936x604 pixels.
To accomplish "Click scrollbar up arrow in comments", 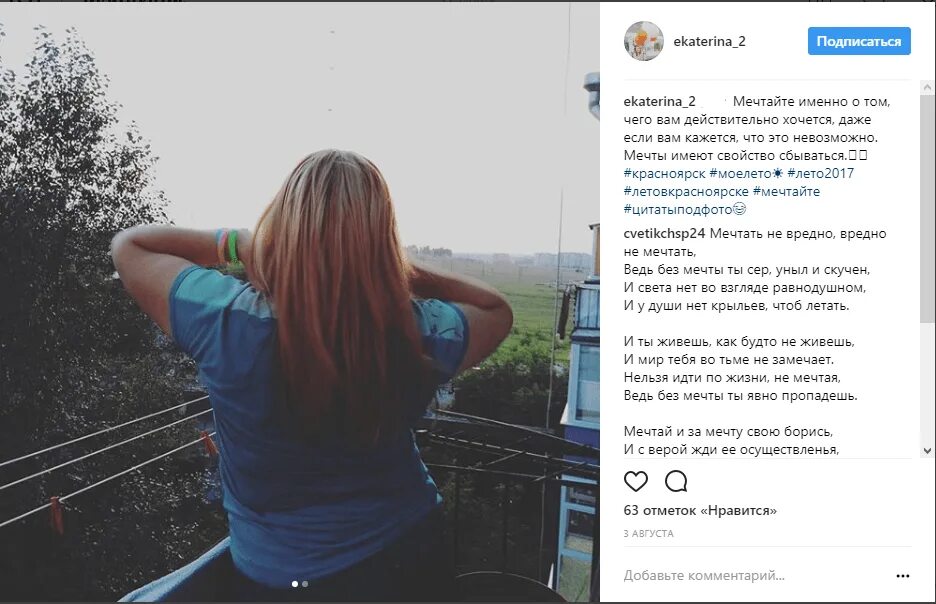I will [927, 88].
